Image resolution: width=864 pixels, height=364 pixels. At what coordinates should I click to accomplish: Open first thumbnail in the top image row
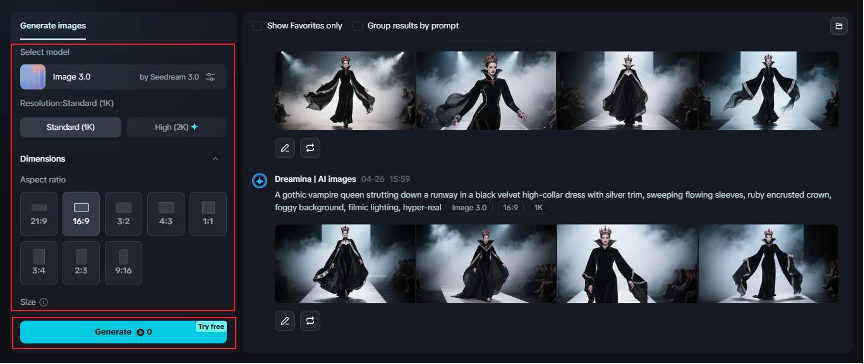(x=345, y=91)
